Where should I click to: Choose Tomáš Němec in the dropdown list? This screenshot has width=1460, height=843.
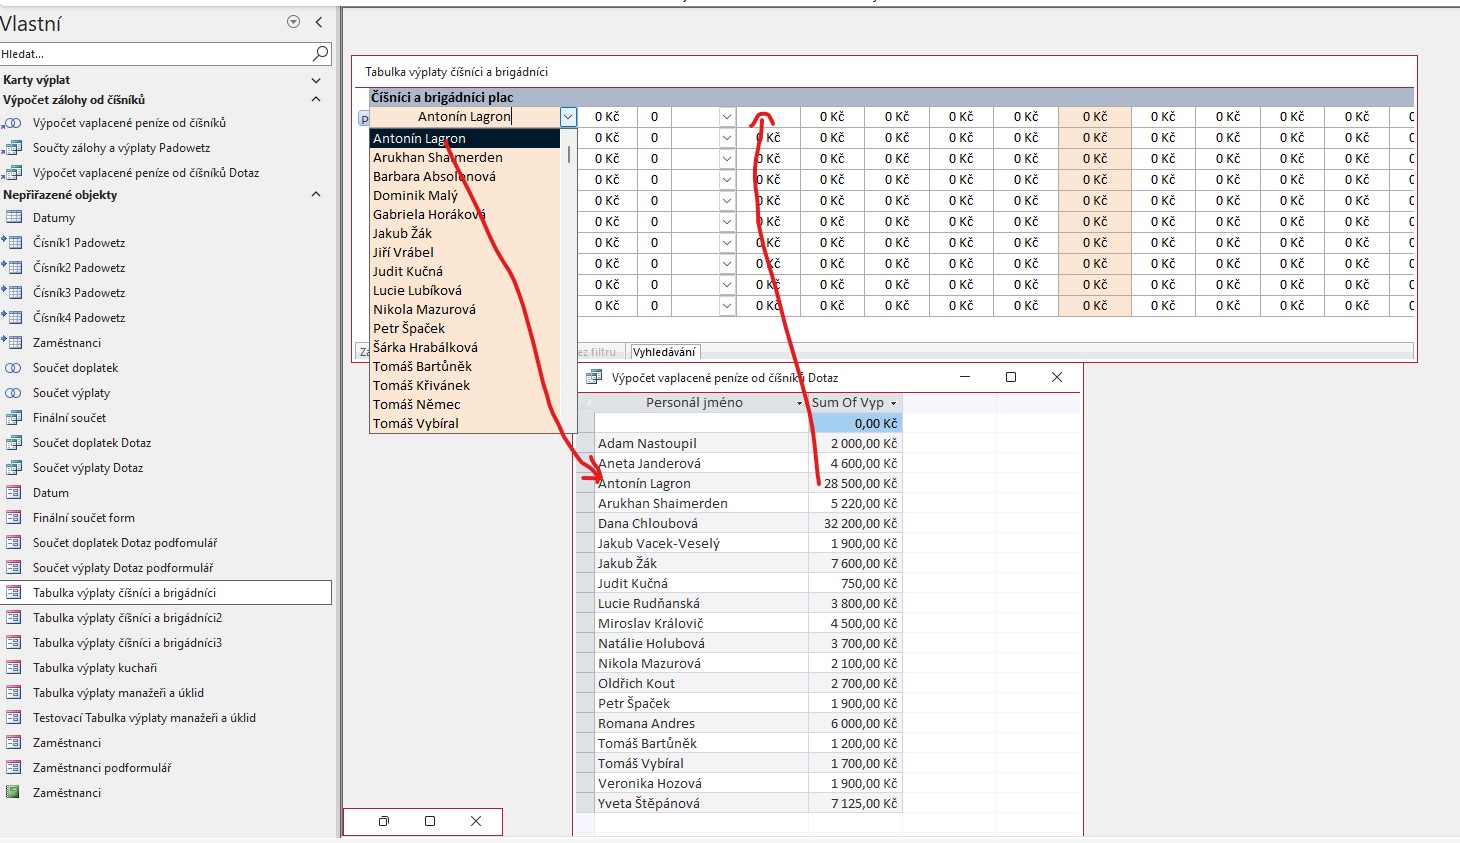(417, 404)
